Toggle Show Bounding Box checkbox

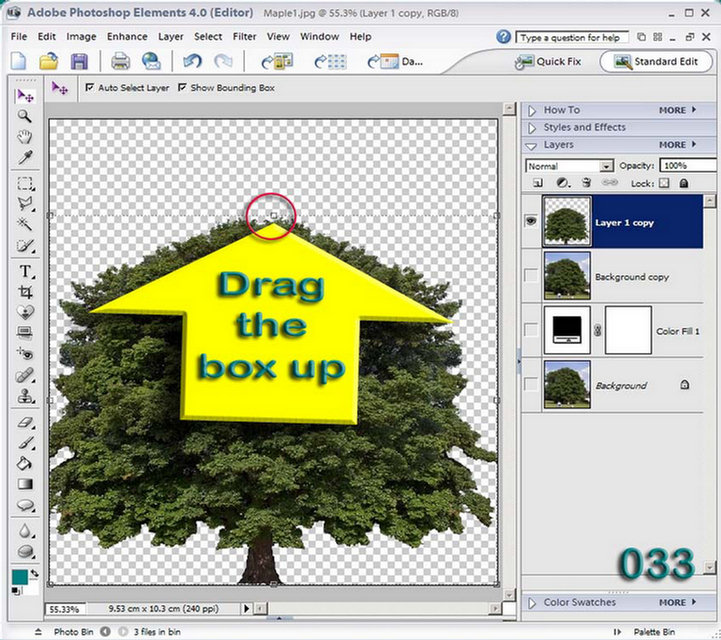click(182, 87)
